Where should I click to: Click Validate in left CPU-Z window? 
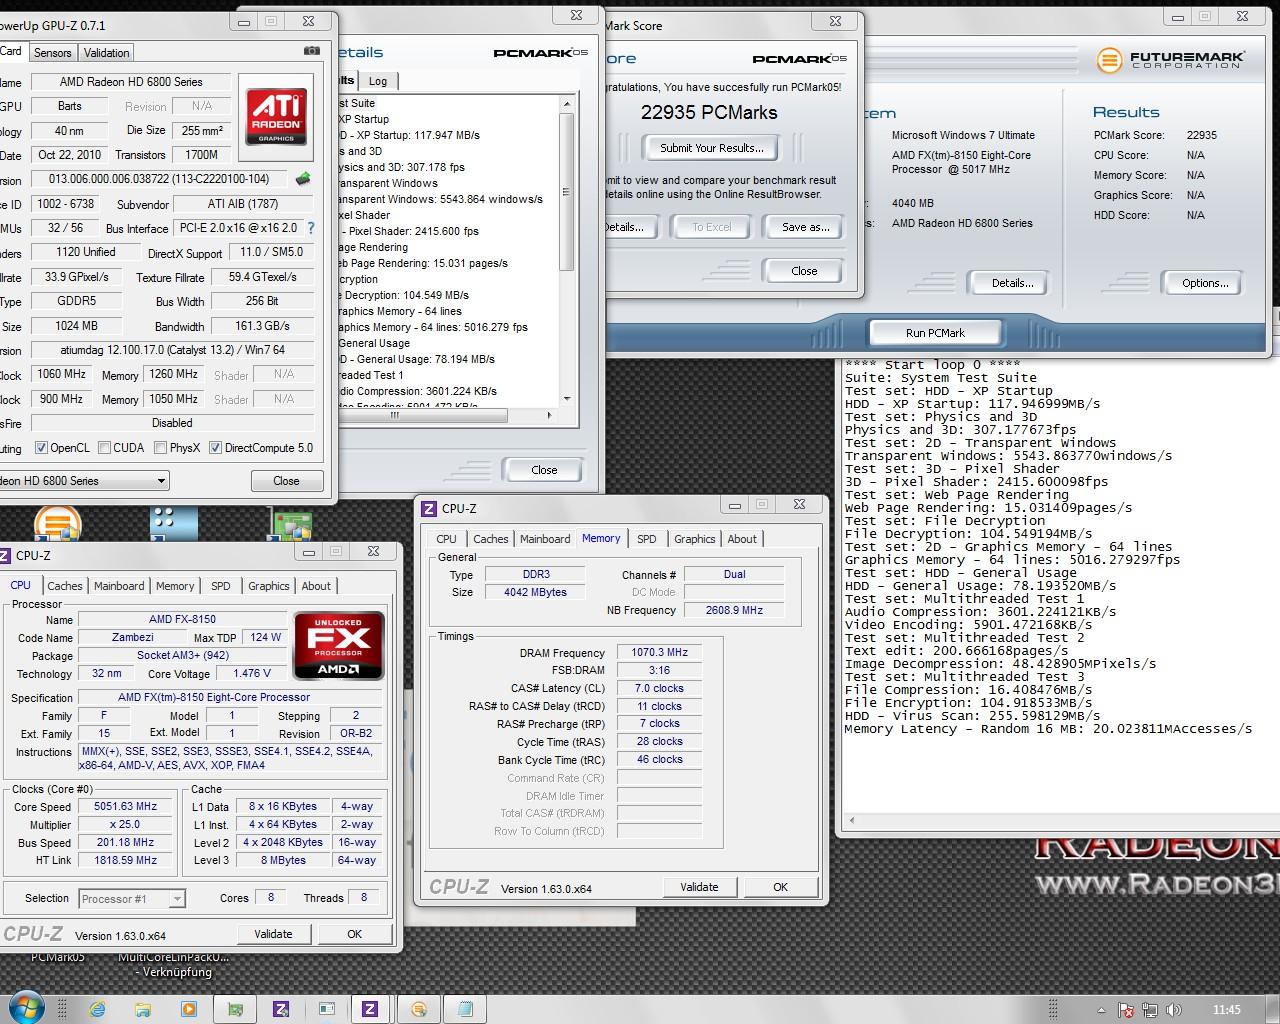pyautogui.click(x=273, y=934)
